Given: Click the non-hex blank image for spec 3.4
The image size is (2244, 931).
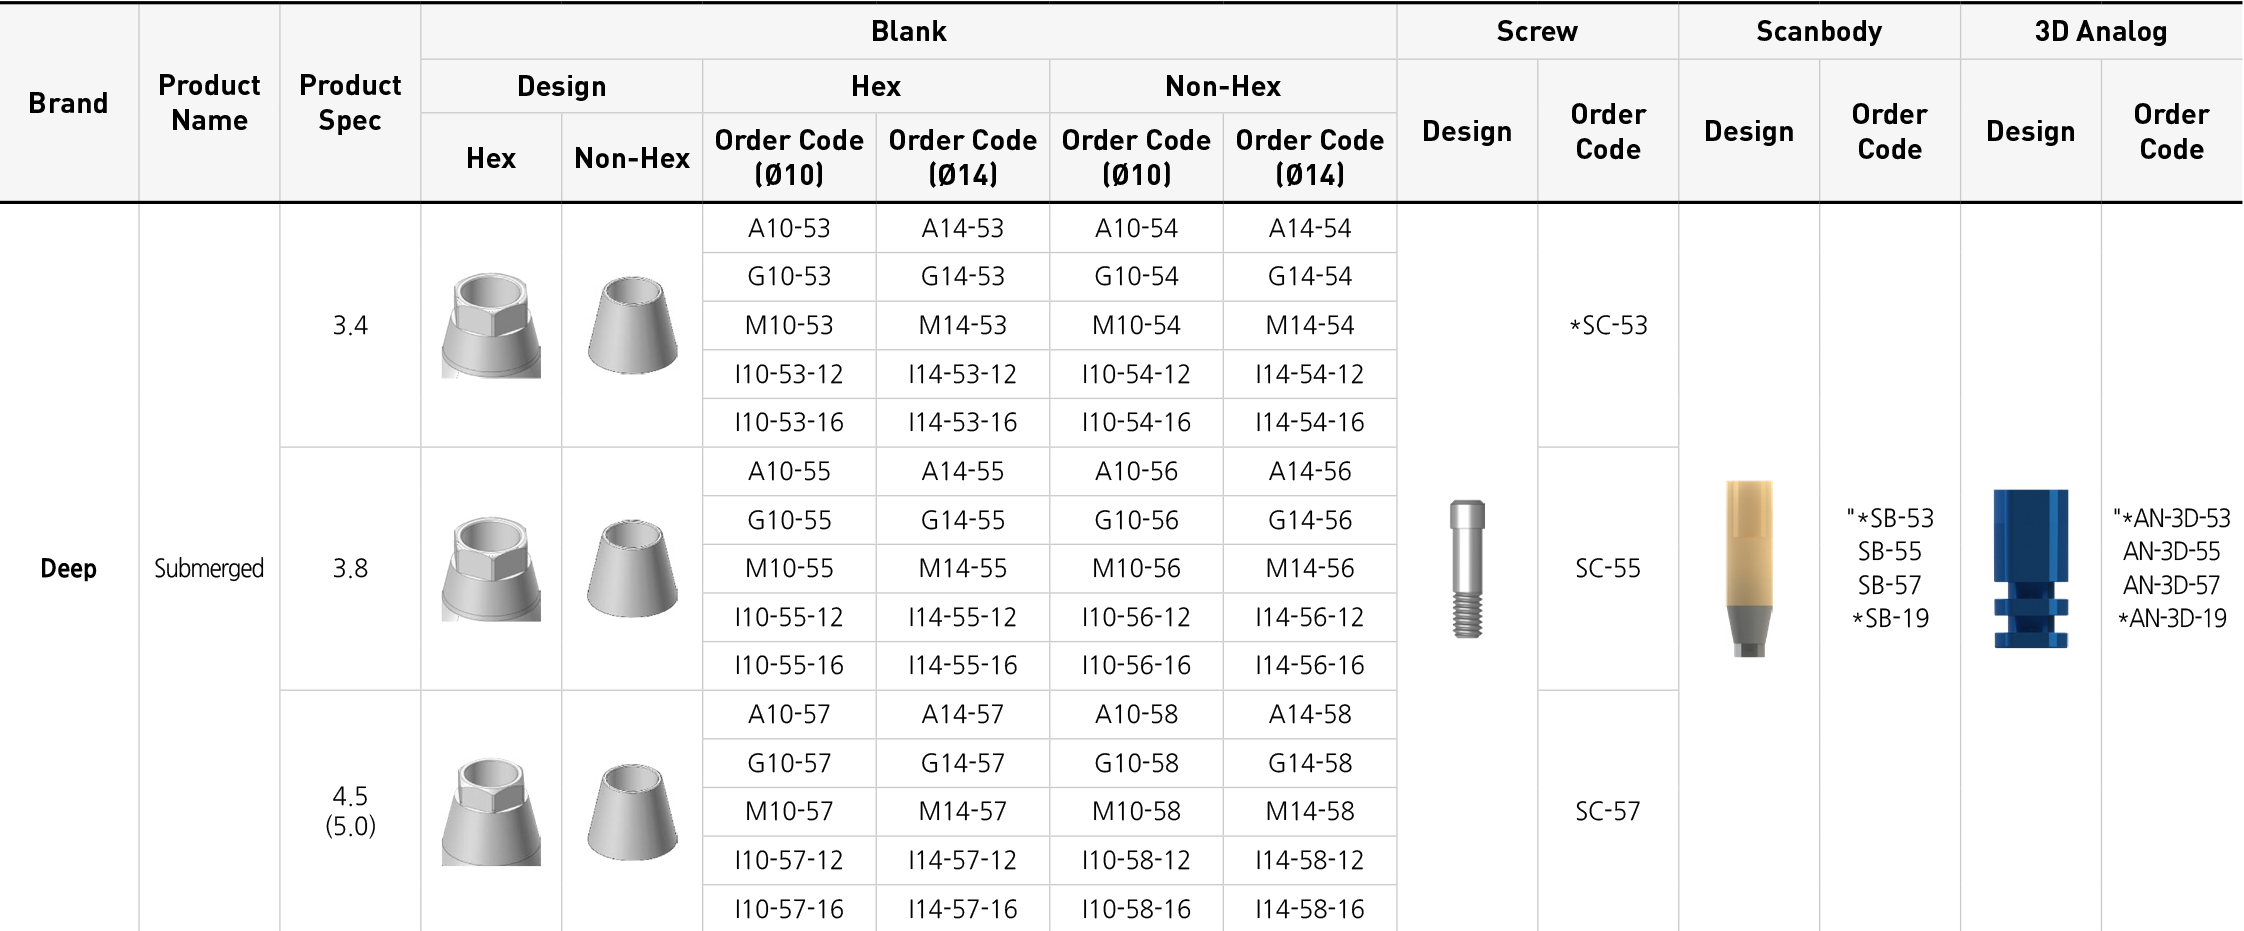Looking at the screenshot, I should [x=632, y=325].
